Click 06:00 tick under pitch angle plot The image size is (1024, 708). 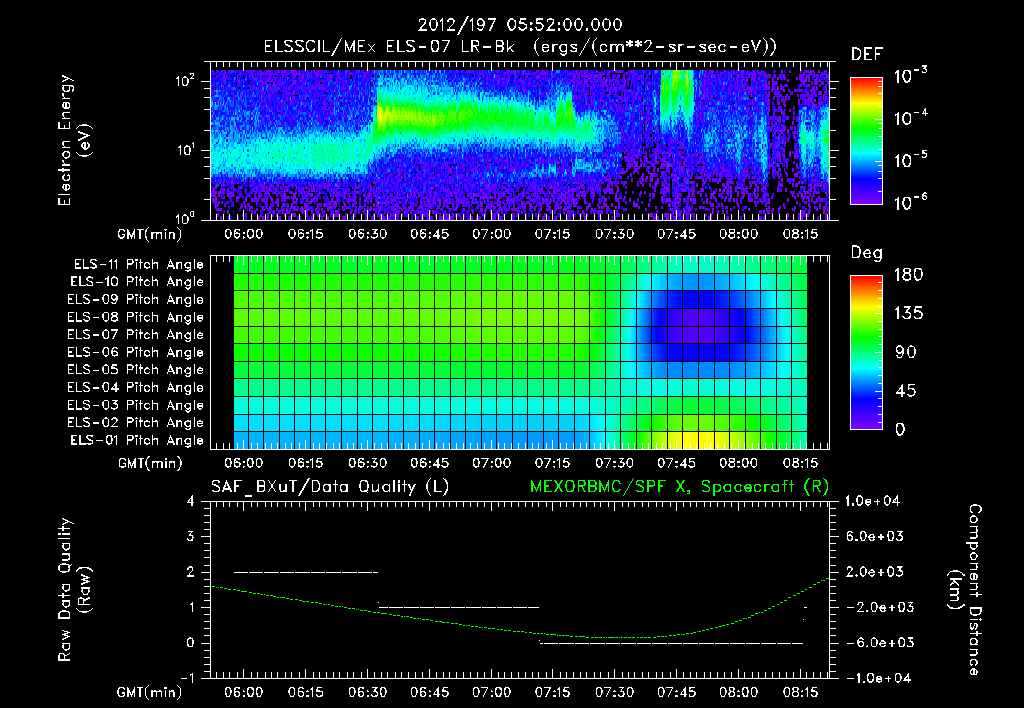tap(244, 463)
